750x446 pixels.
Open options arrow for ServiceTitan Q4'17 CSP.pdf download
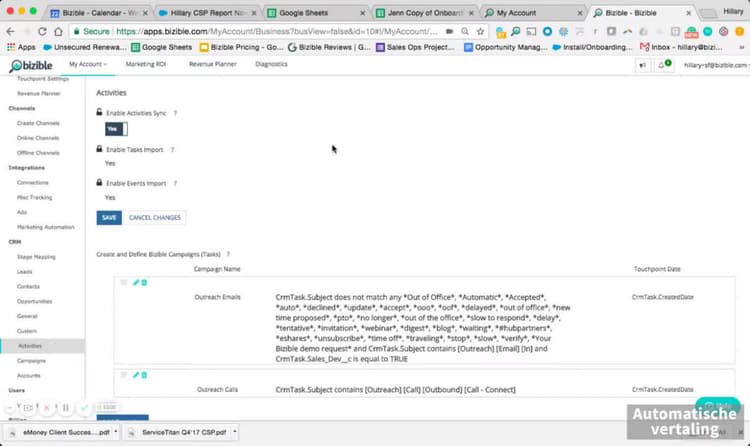234,432
